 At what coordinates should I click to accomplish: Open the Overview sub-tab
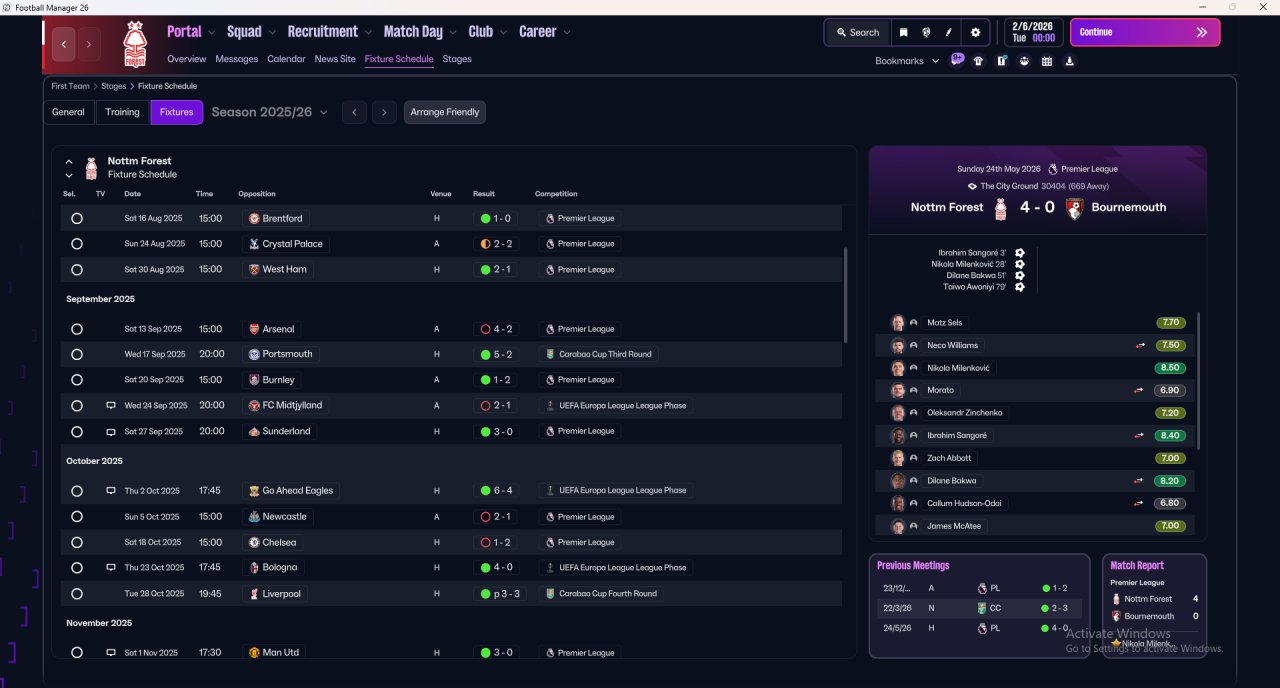(186, 59)
